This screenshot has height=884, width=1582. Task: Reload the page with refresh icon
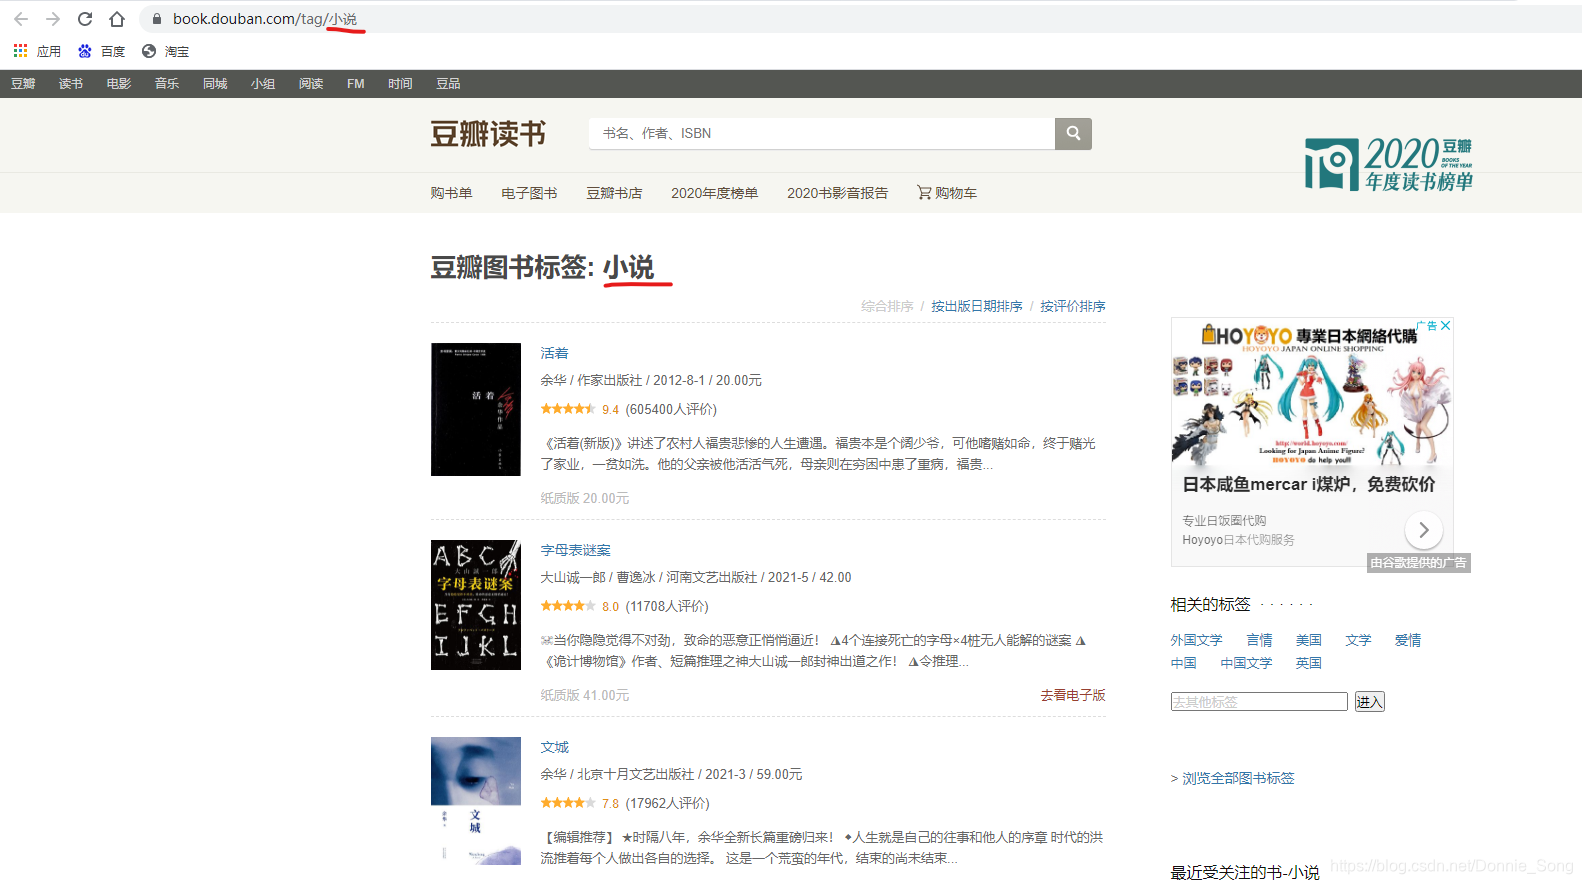[x=85, y=19]
